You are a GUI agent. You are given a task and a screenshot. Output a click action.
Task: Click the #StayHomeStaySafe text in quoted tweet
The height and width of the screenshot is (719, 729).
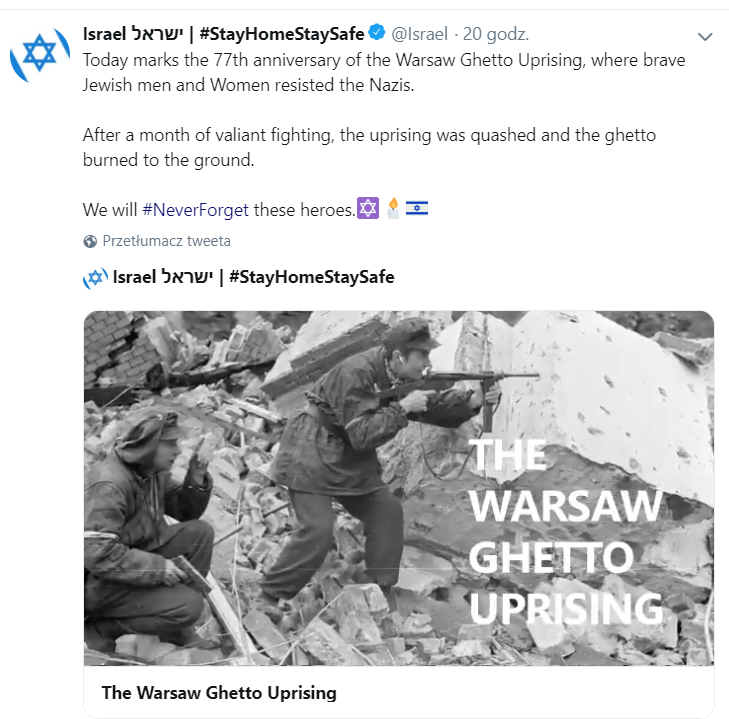point(311,277)
